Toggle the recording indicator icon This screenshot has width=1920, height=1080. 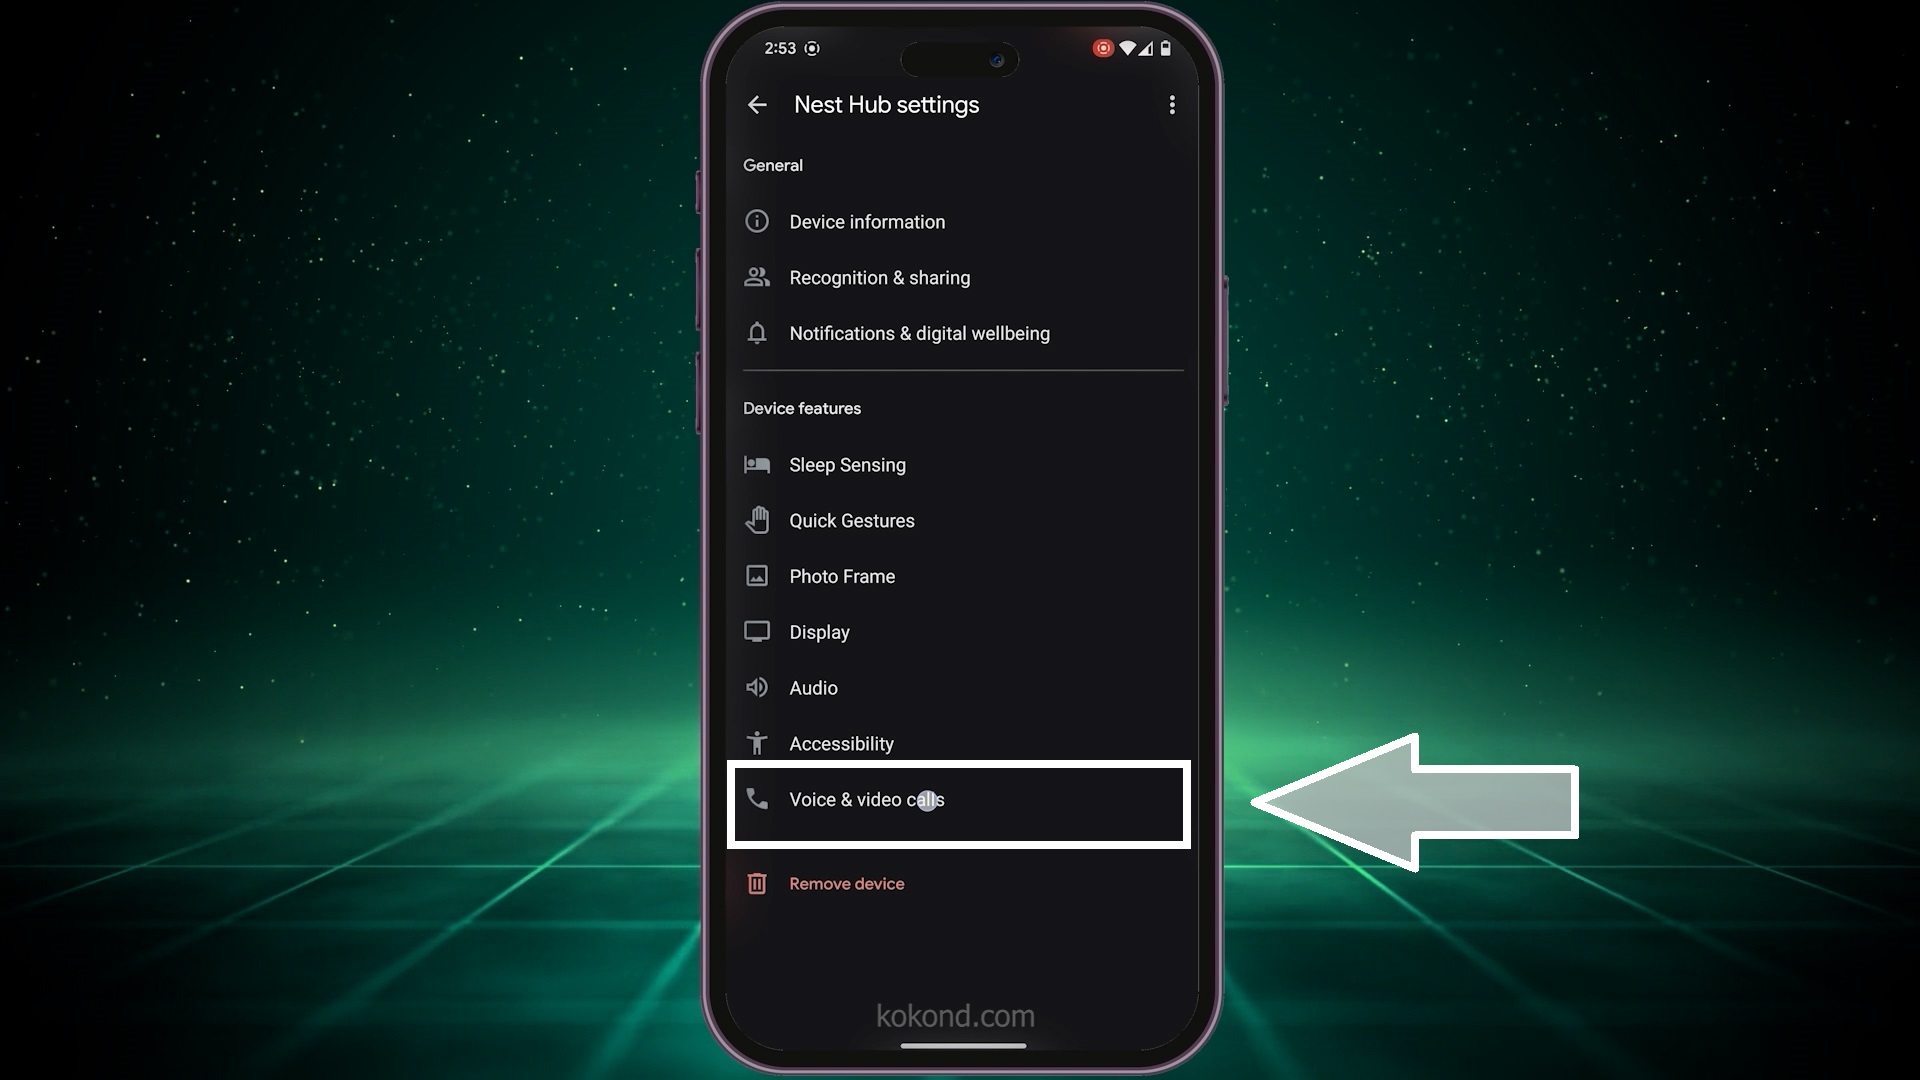coord(1101,47)
